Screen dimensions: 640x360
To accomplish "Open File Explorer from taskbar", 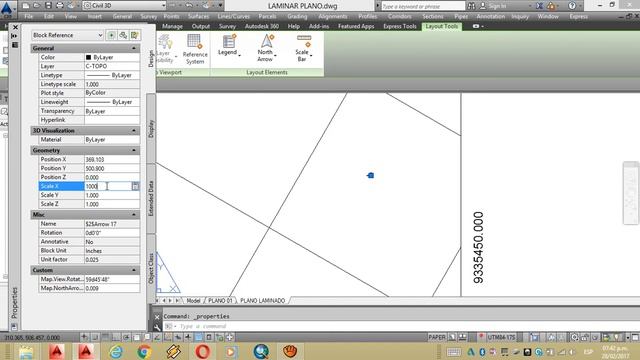I will click(x=26, y=351).
